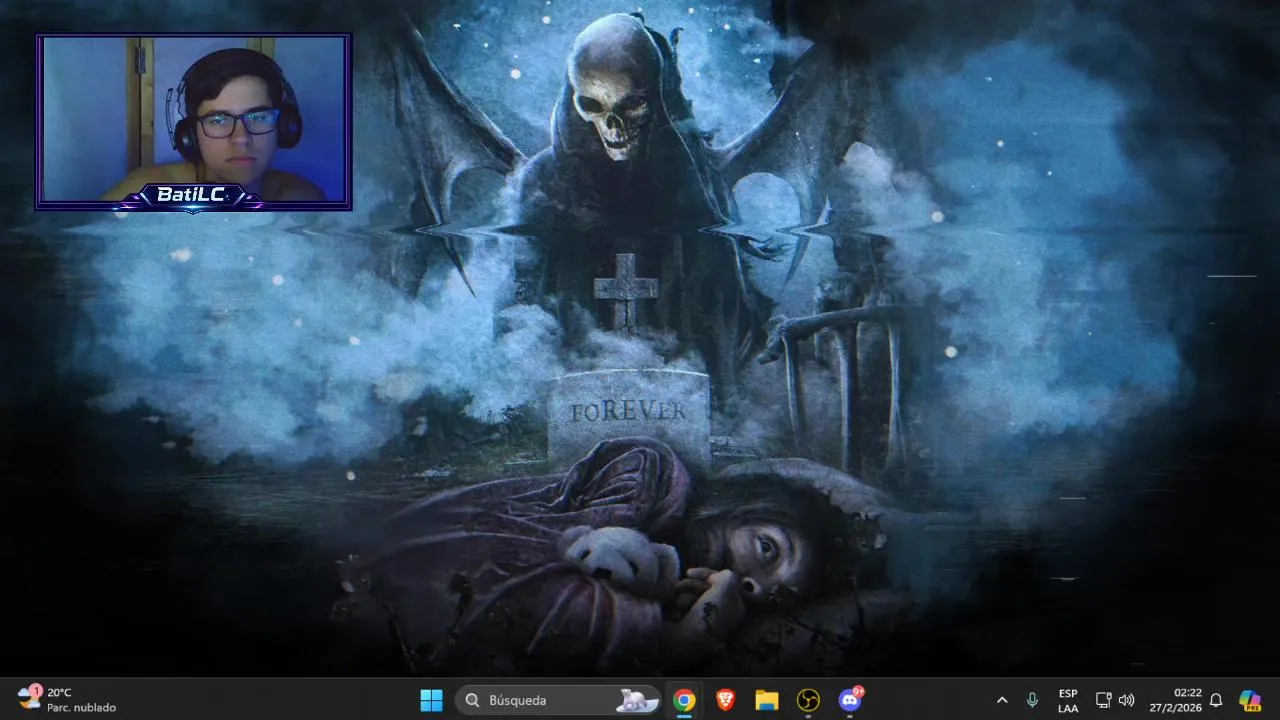Switch to OBS Studio on the taskbar
The image size is (1280, 720).
pos(808,700)
